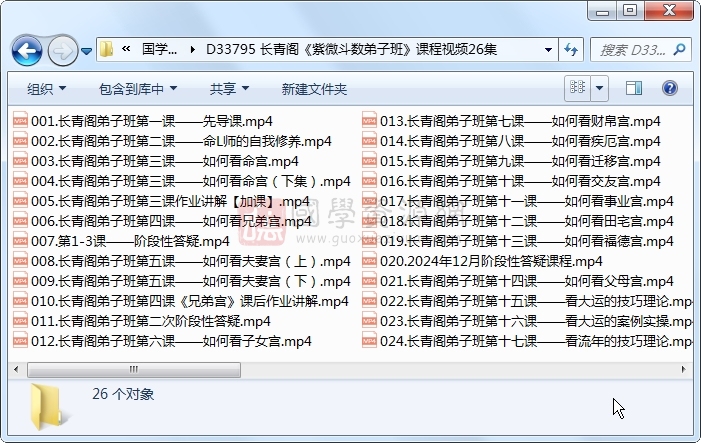Select file name 024 看流年的技巧理论
This screenshot has width=701, height=443.
536,342
